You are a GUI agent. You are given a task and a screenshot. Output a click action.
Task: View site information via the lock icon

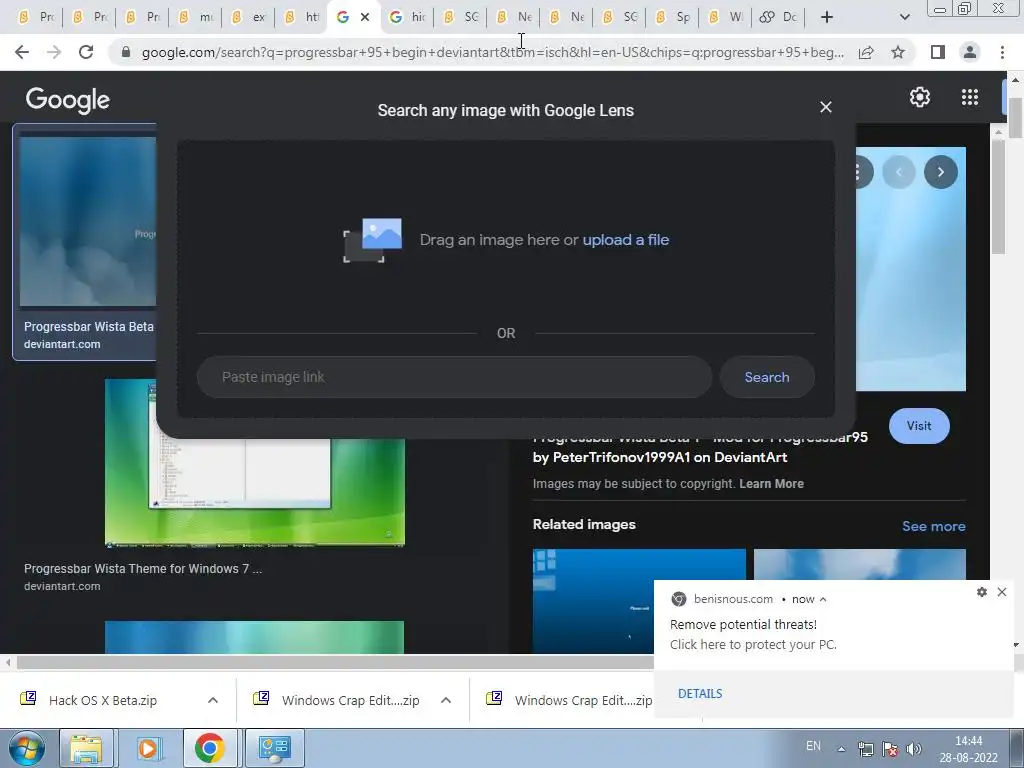(x=126, y=52)
